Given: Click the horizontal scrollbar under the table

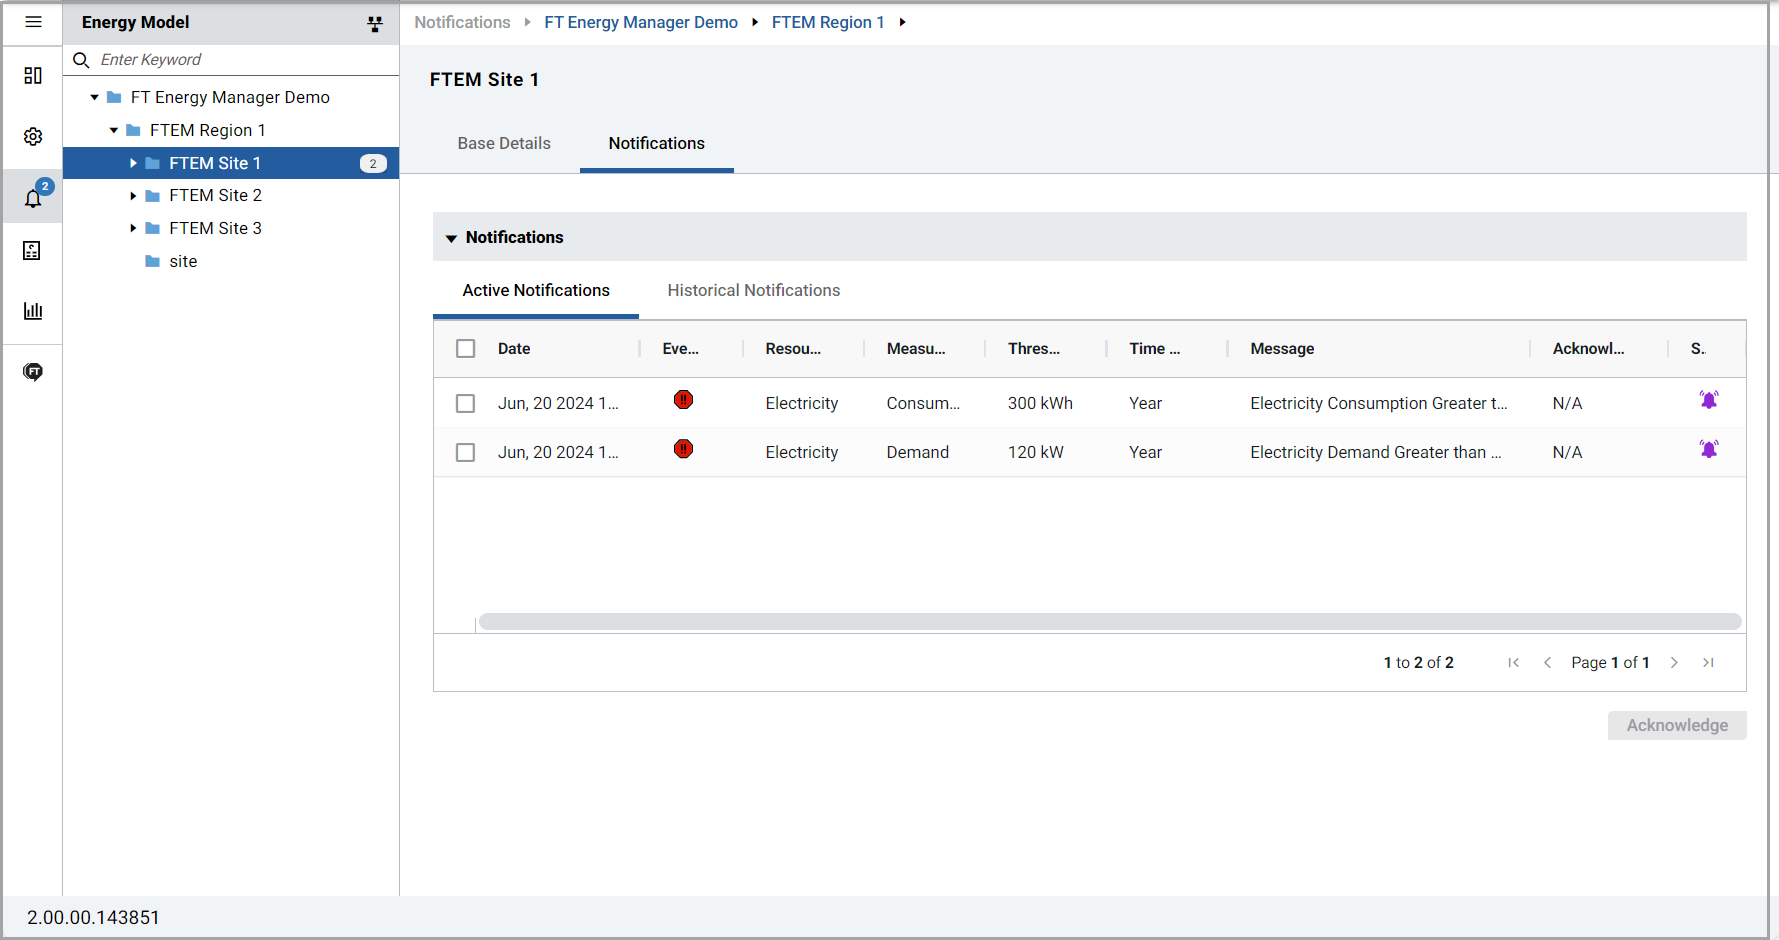Looking at the screenshot, I should click(x=1109, y=622).
